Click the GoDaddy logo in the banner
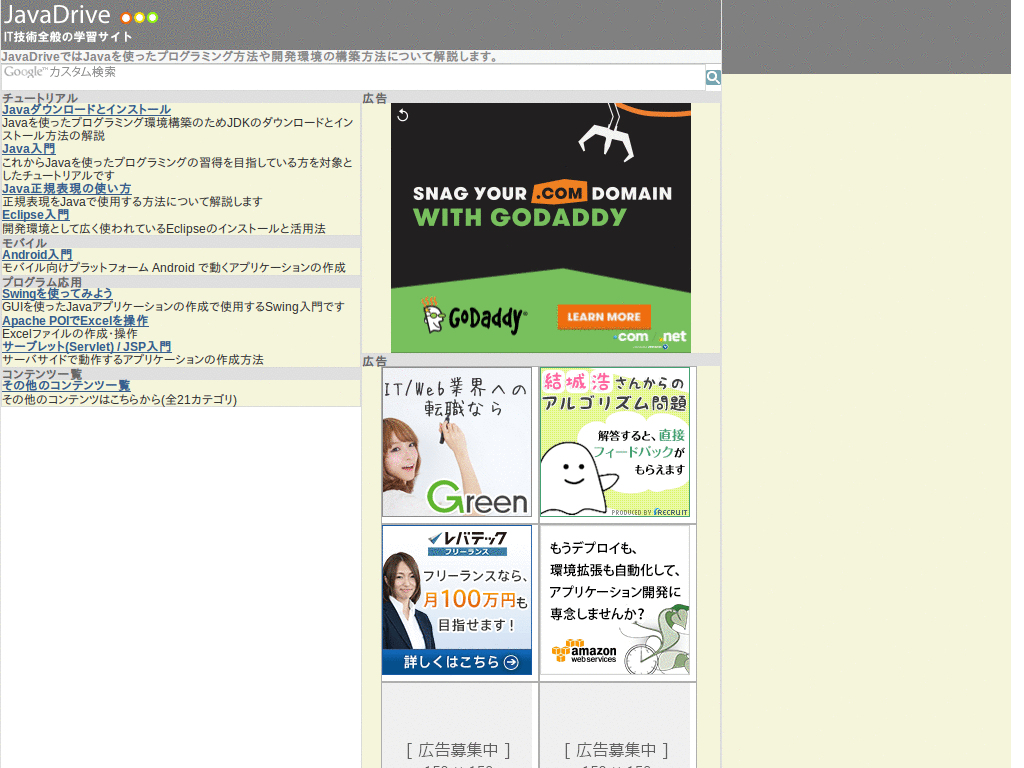This screenshot has width=1024, height=768. [474, 317]
